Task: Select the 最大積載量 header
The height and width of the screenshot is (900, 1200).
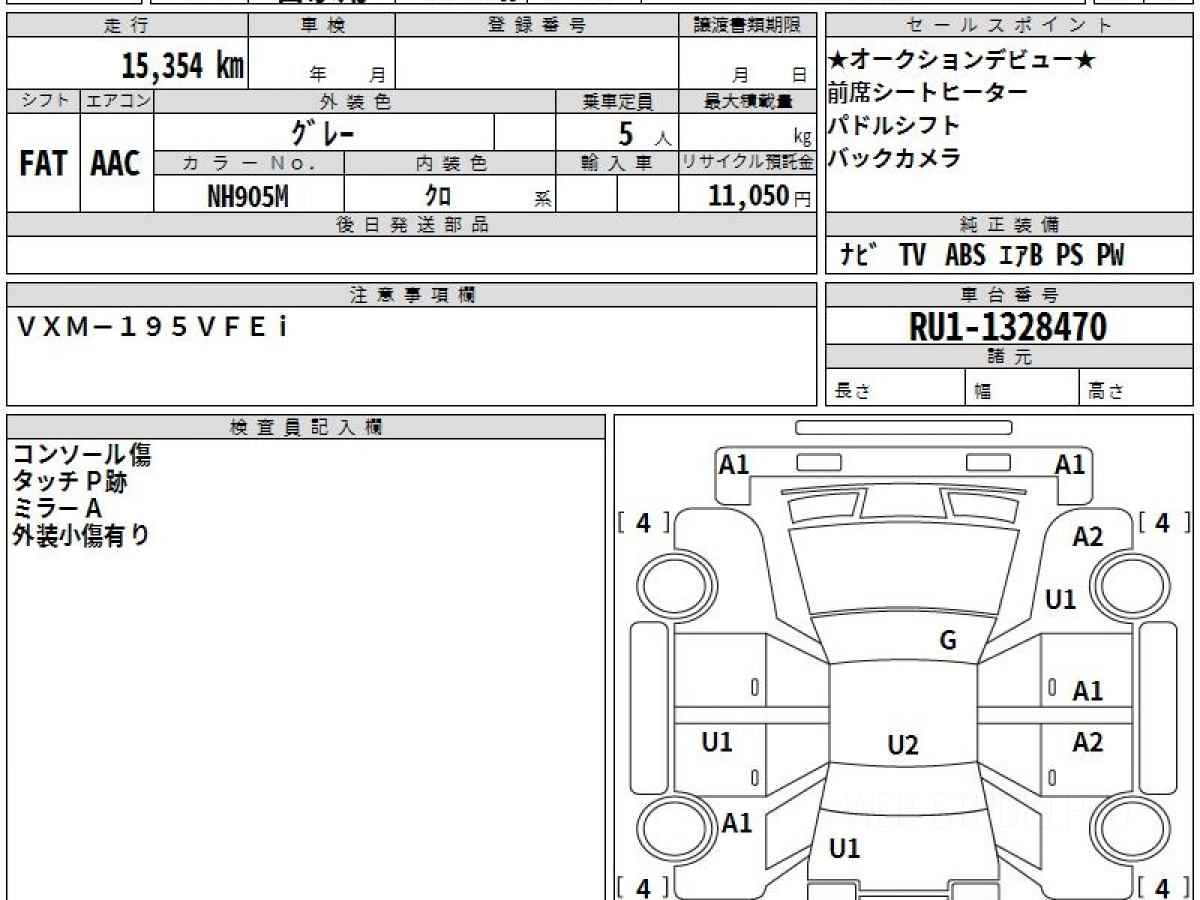Action: (x=748, y=101)
